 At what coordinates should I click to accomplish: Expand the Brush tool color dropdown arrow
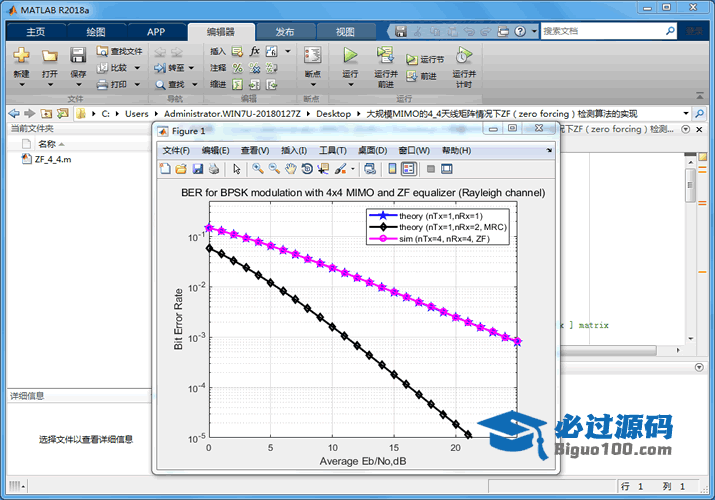coord(353,169)
